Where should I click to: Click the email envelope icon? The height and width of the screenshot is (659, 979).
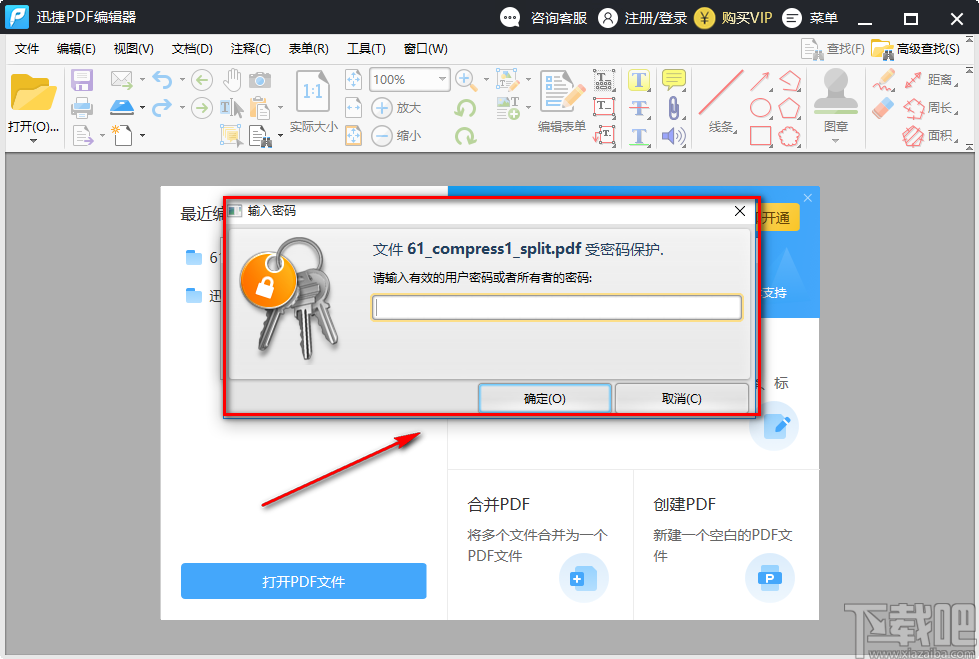pos(122,80)
